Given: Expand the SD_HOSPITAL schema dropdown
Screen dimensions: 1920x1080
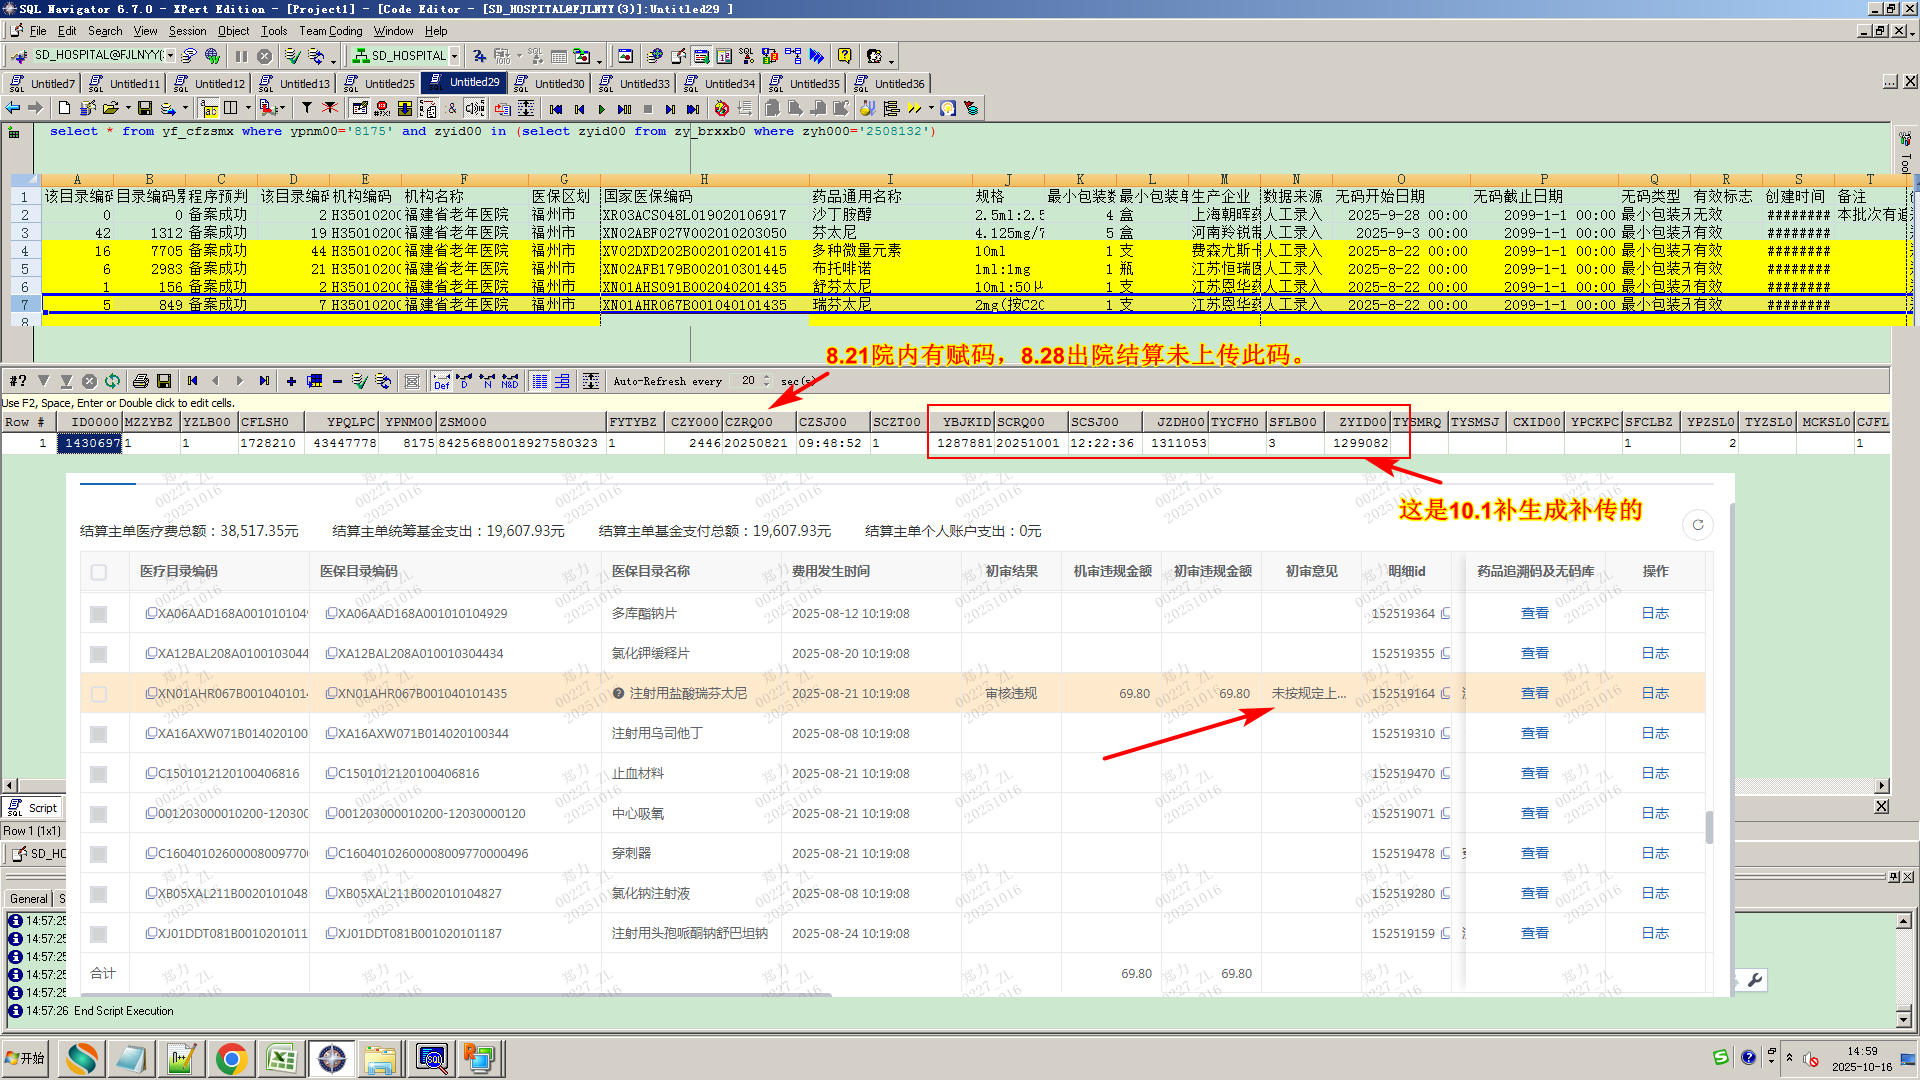Looking at the screenshot, I should click(x=454, y=56).
